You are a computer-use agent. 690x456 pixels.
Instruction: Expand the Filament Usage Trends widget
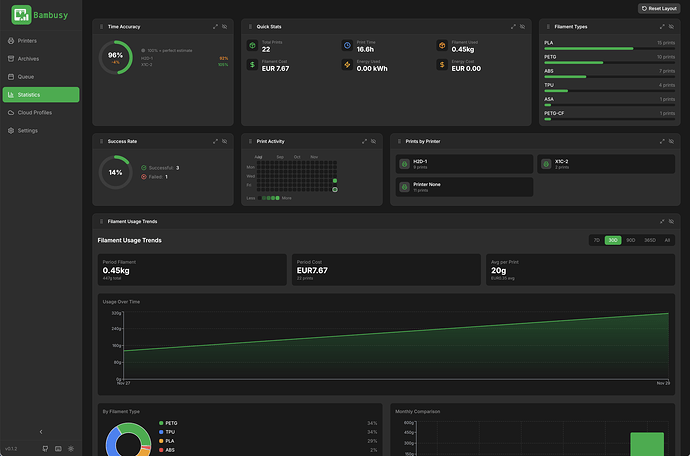(x=662, y=221)
